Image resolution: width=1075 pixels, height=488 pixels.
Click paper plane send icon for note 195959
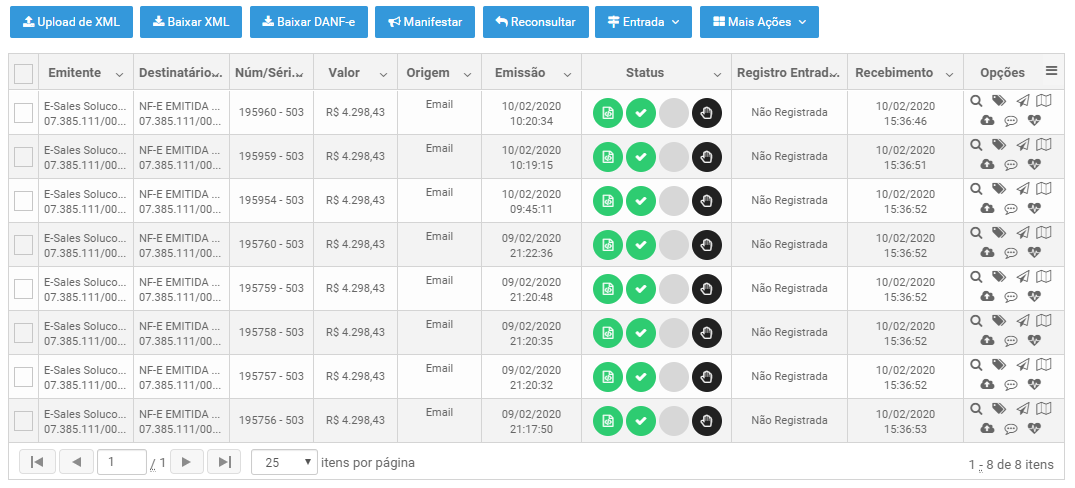(1023, 145)
